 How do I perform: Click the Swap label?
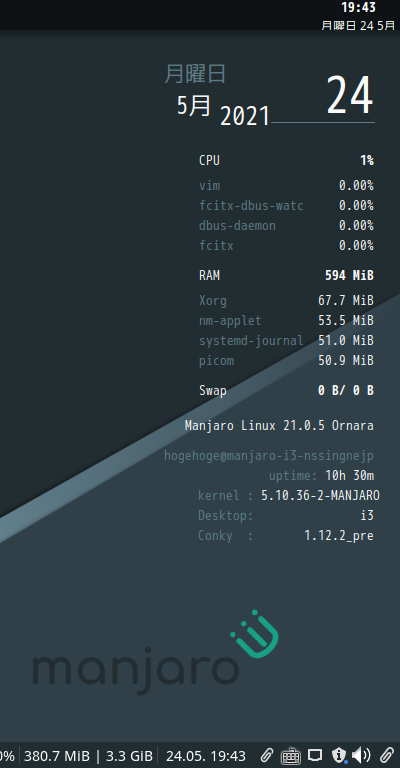pos(213,391)
